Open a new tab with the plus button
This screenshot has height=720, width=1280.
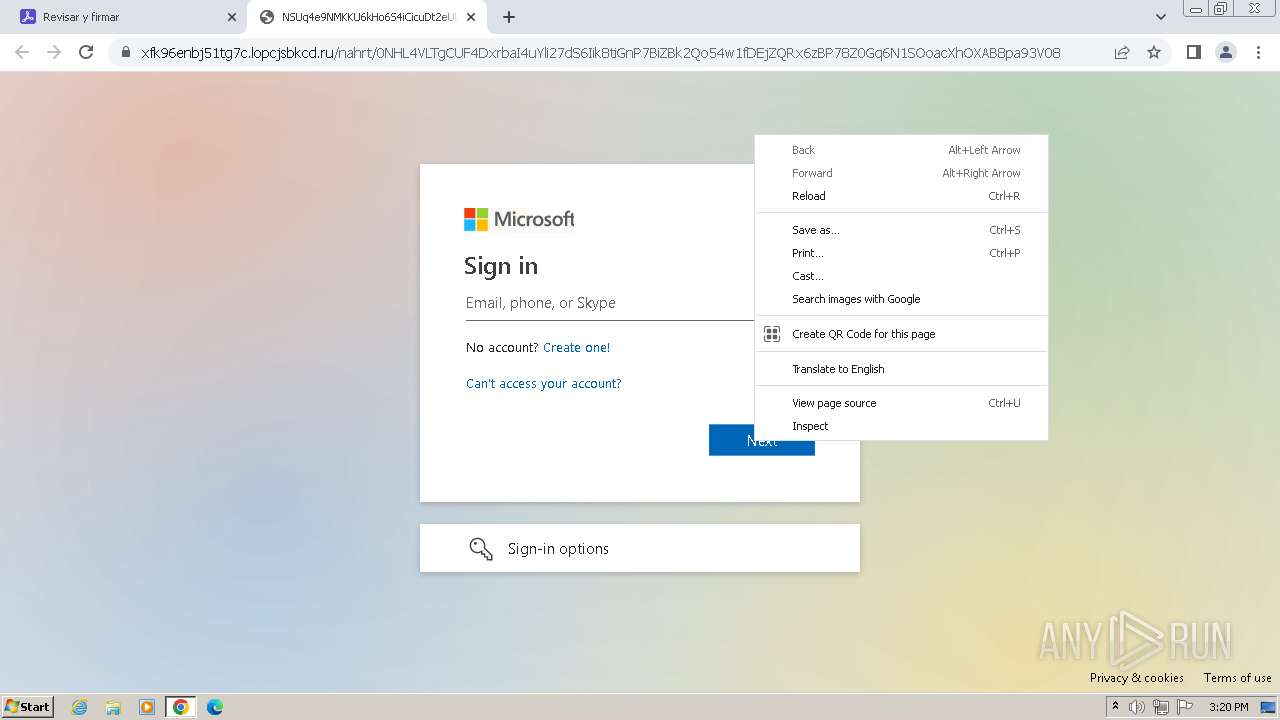[x=509, y=17]
